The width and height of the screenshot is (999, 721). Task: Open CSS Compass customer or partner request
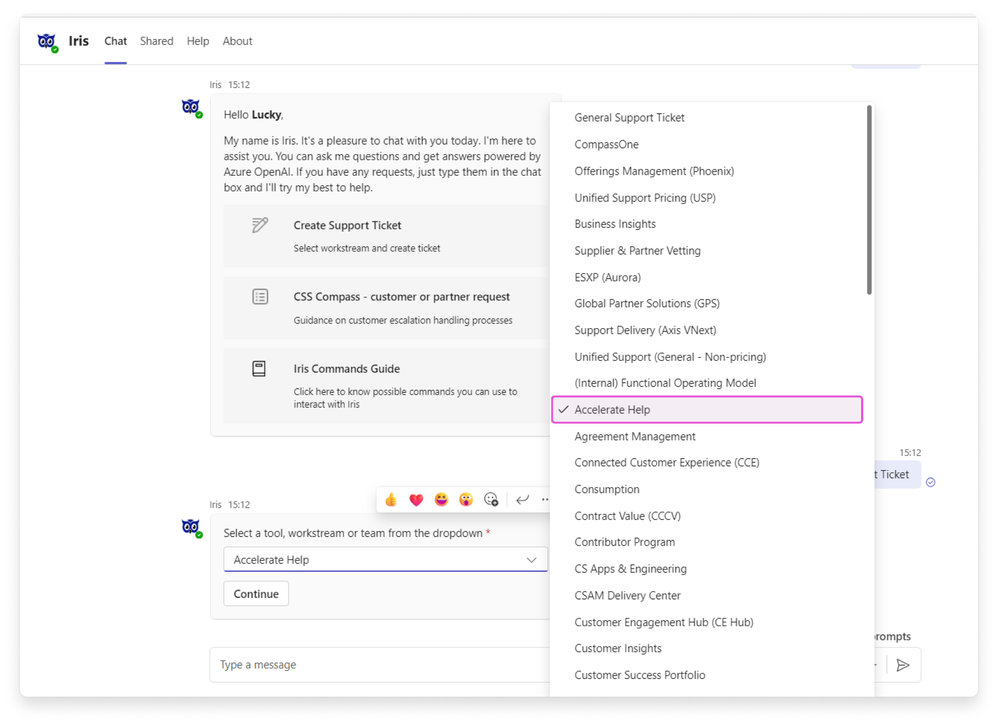click(386, 308)
